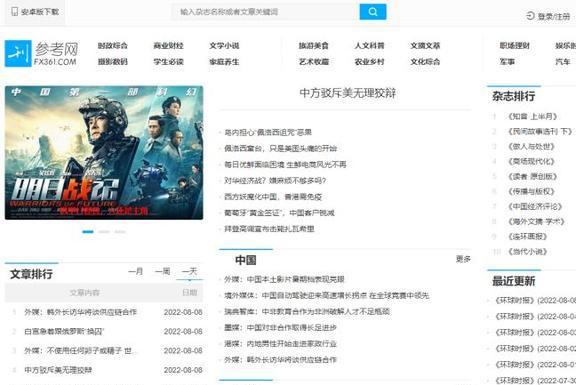This screenshot has width=576, height=385.
Task: Switch article ranking to 一天 tab
Action: (x=190, y=271)
